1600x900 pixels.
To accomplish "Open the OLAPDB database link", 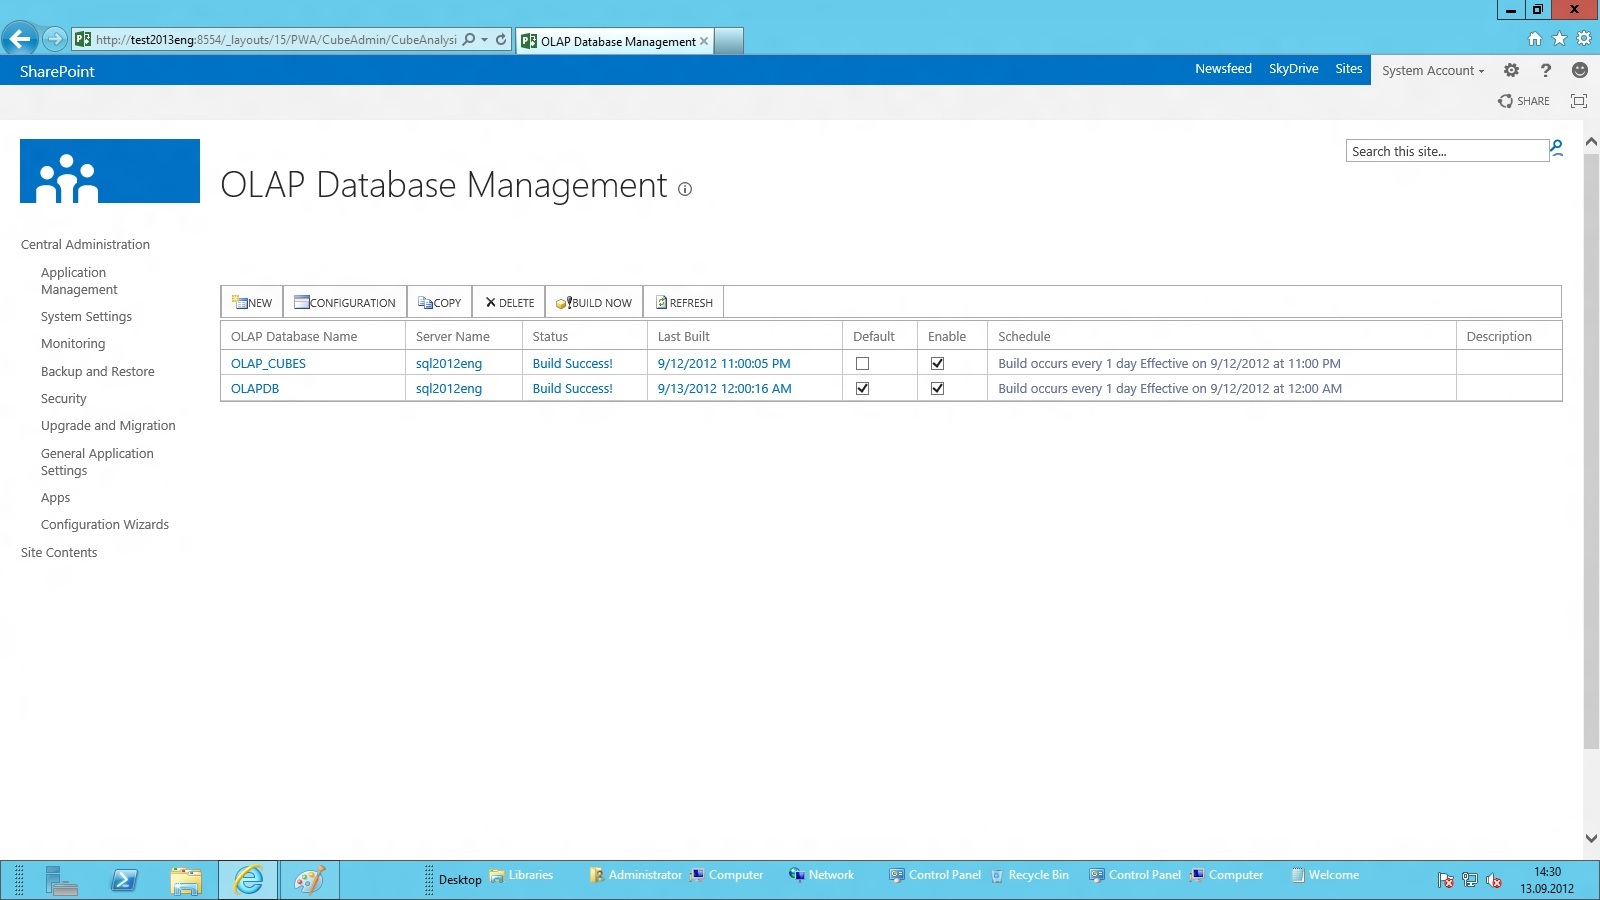I will [x=255, y=389].
